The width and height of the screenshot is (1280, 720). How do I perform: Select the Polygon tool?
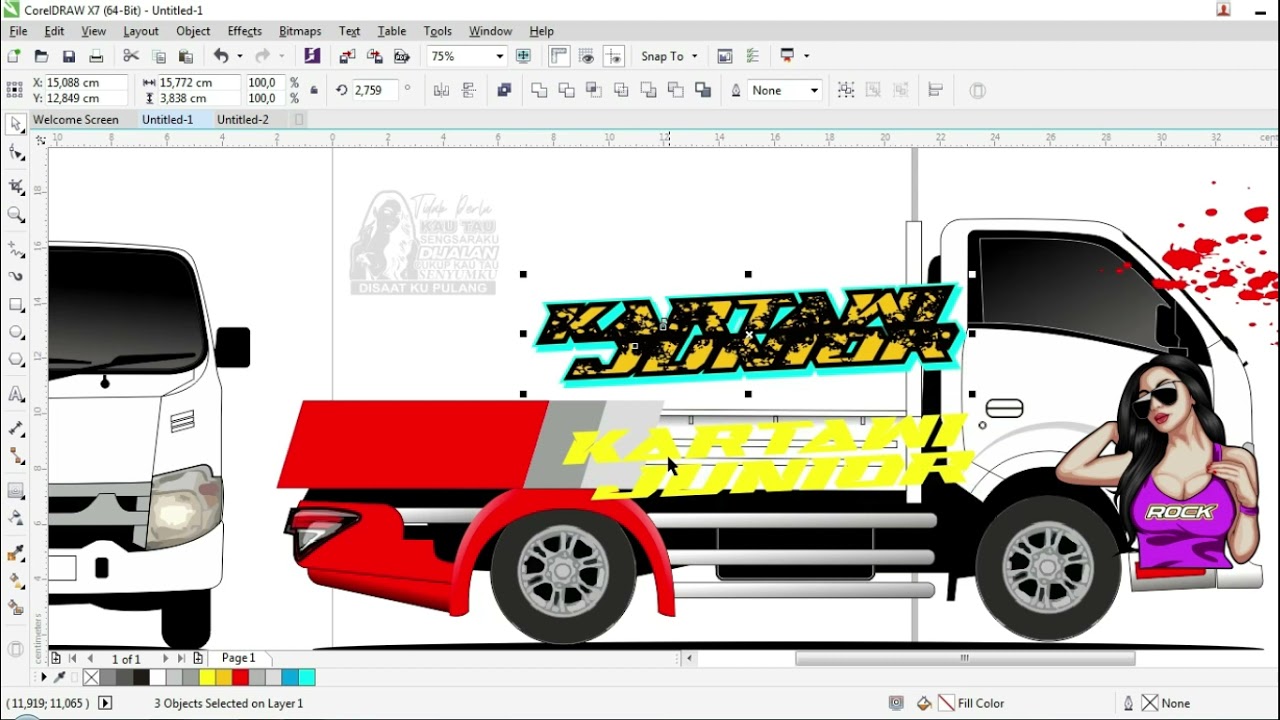click(16, 360)
